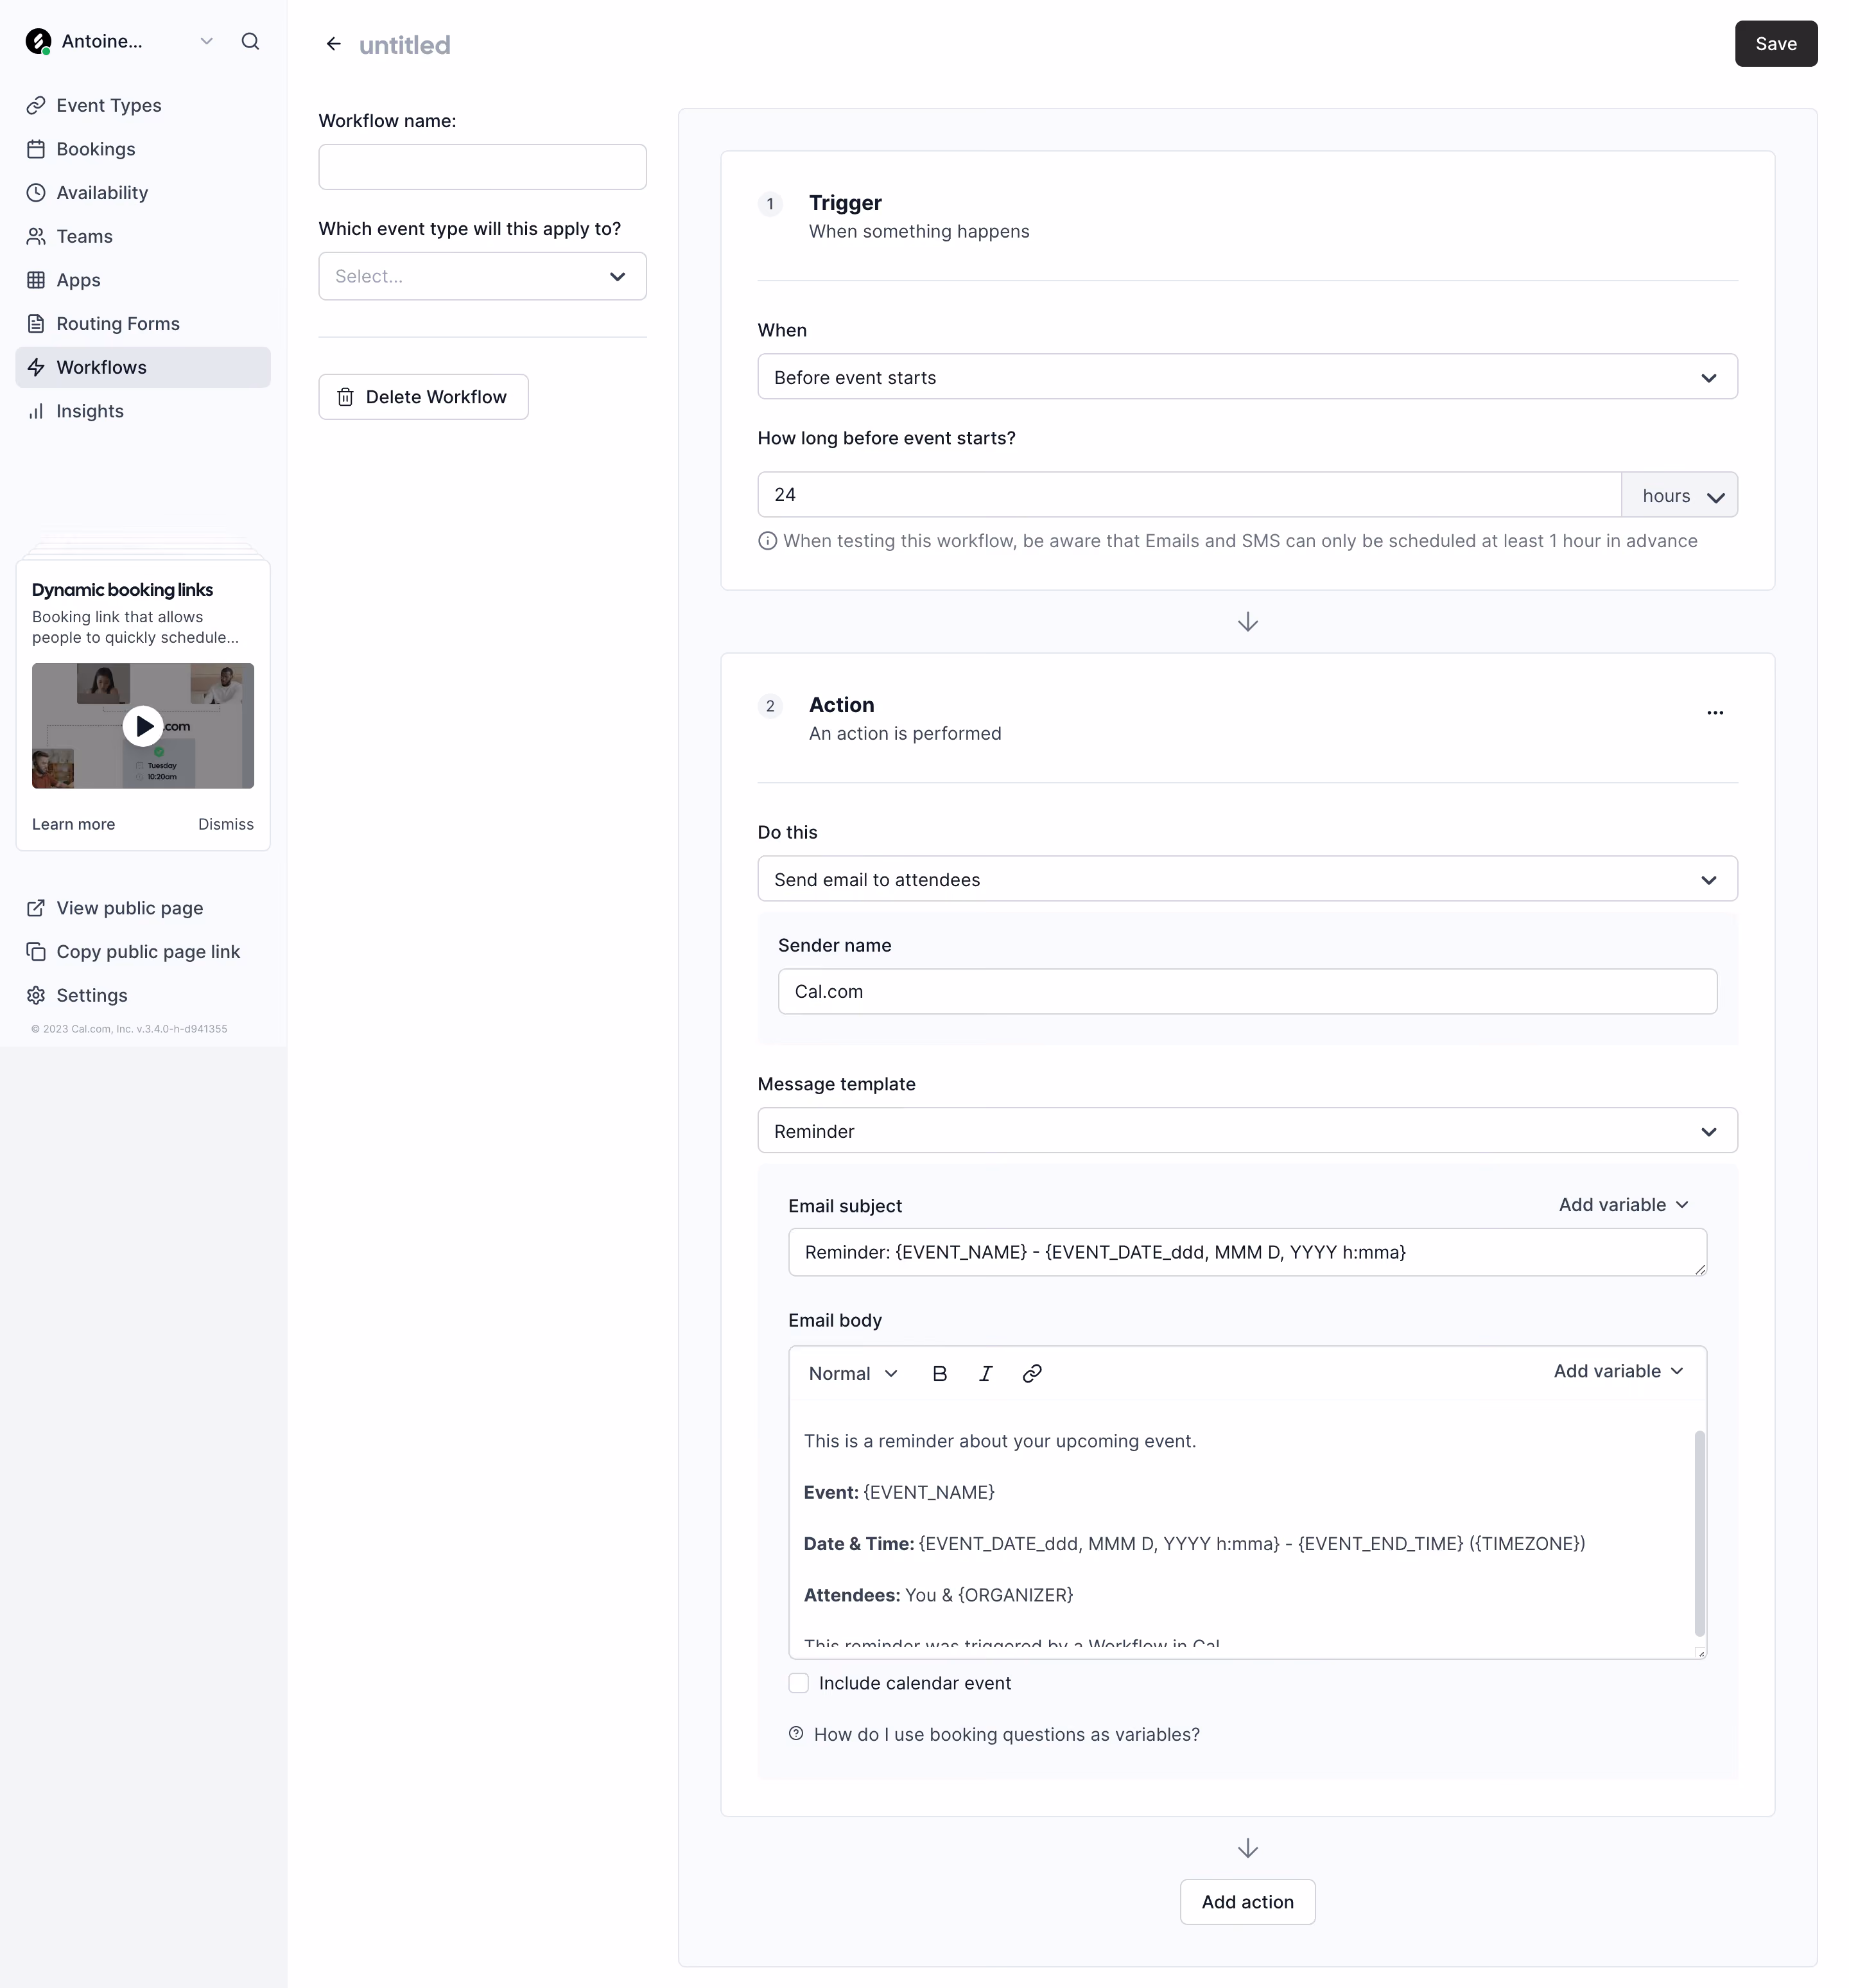Click the email body vertical scrollbar
Image resolution: width=1849 pixels, height=1988 pixels.
pyautogui.click(x=1699, y=1533)
